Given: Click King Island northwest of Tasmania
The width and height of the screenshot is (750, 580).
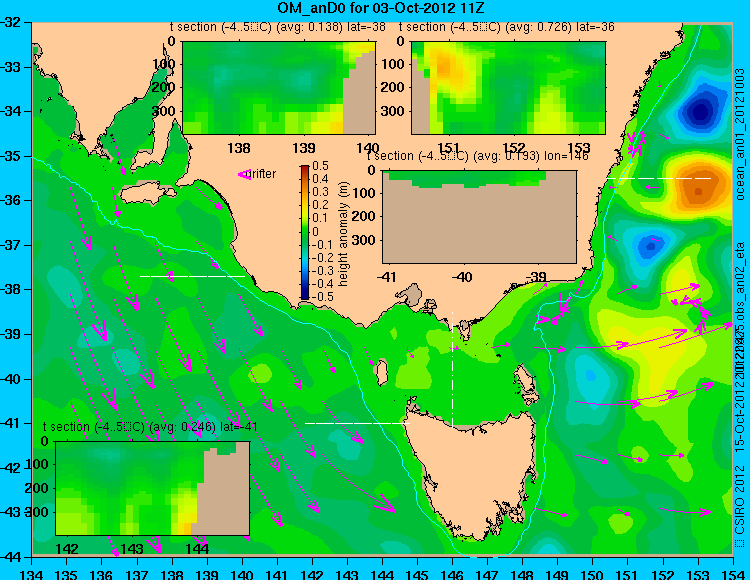Looking at the screenshot, I should [381, 373].
